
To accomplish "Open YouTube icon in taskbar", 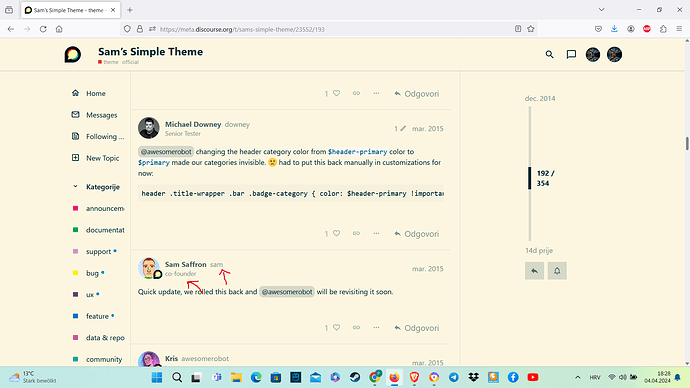I will pos(533,377).
